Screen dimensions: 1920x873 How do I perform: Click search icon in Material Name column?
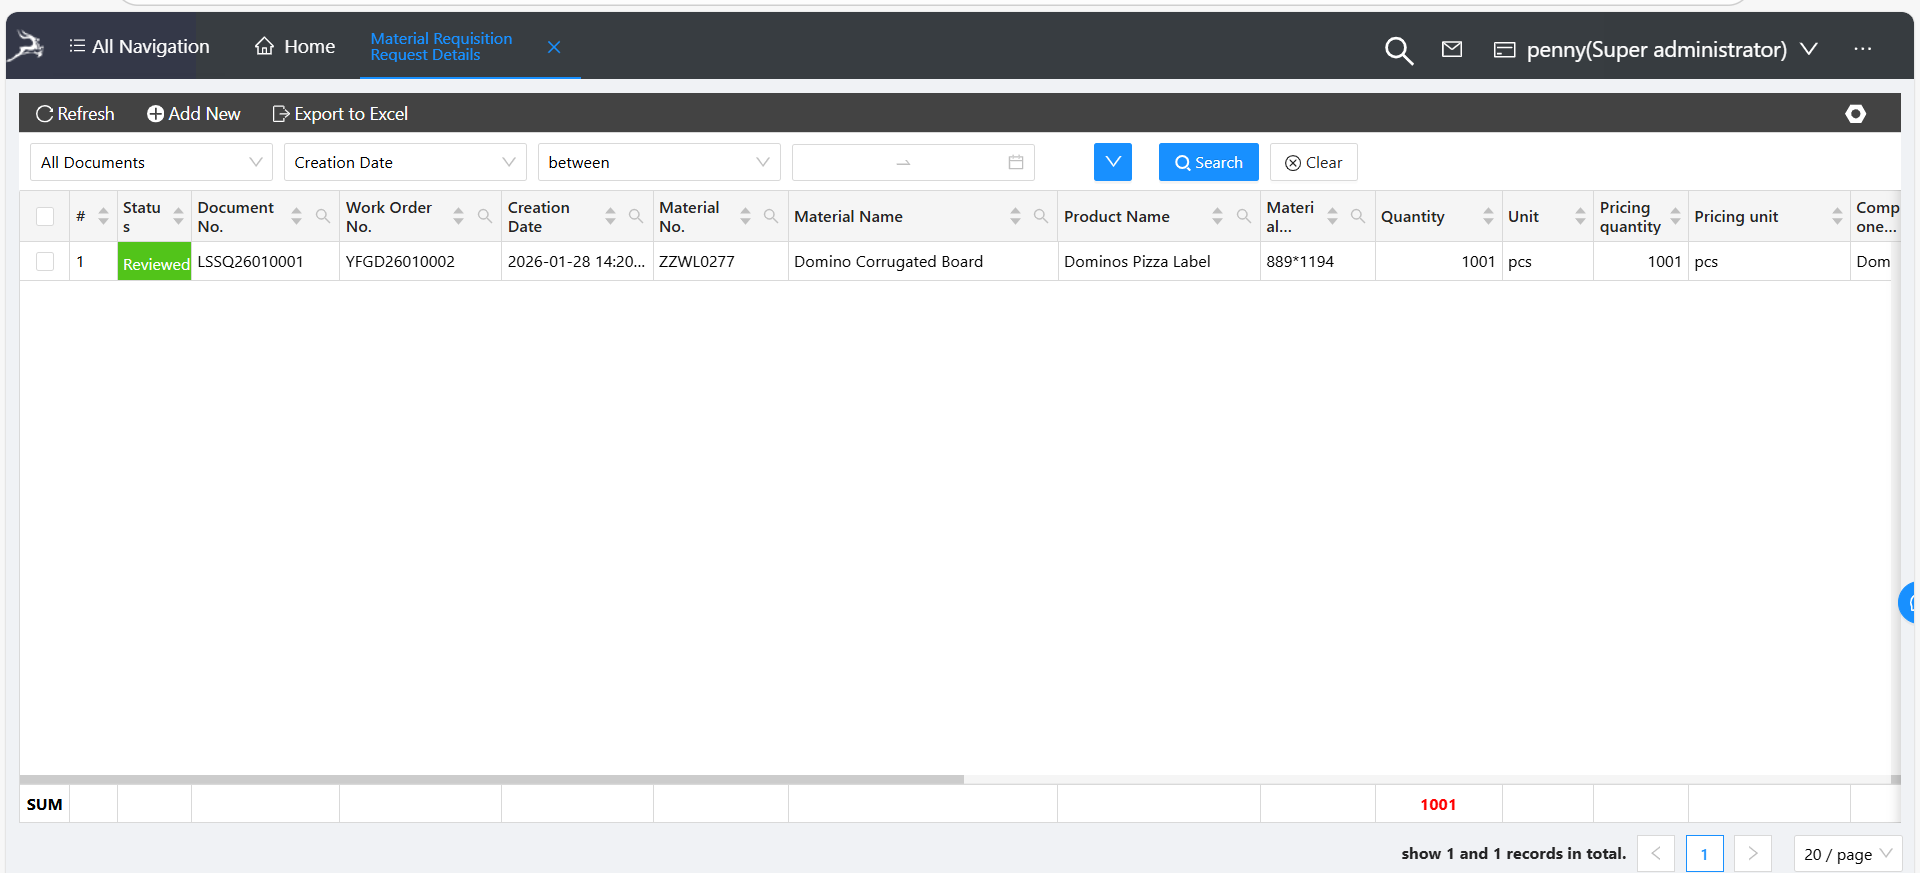tap(1040, 216)
